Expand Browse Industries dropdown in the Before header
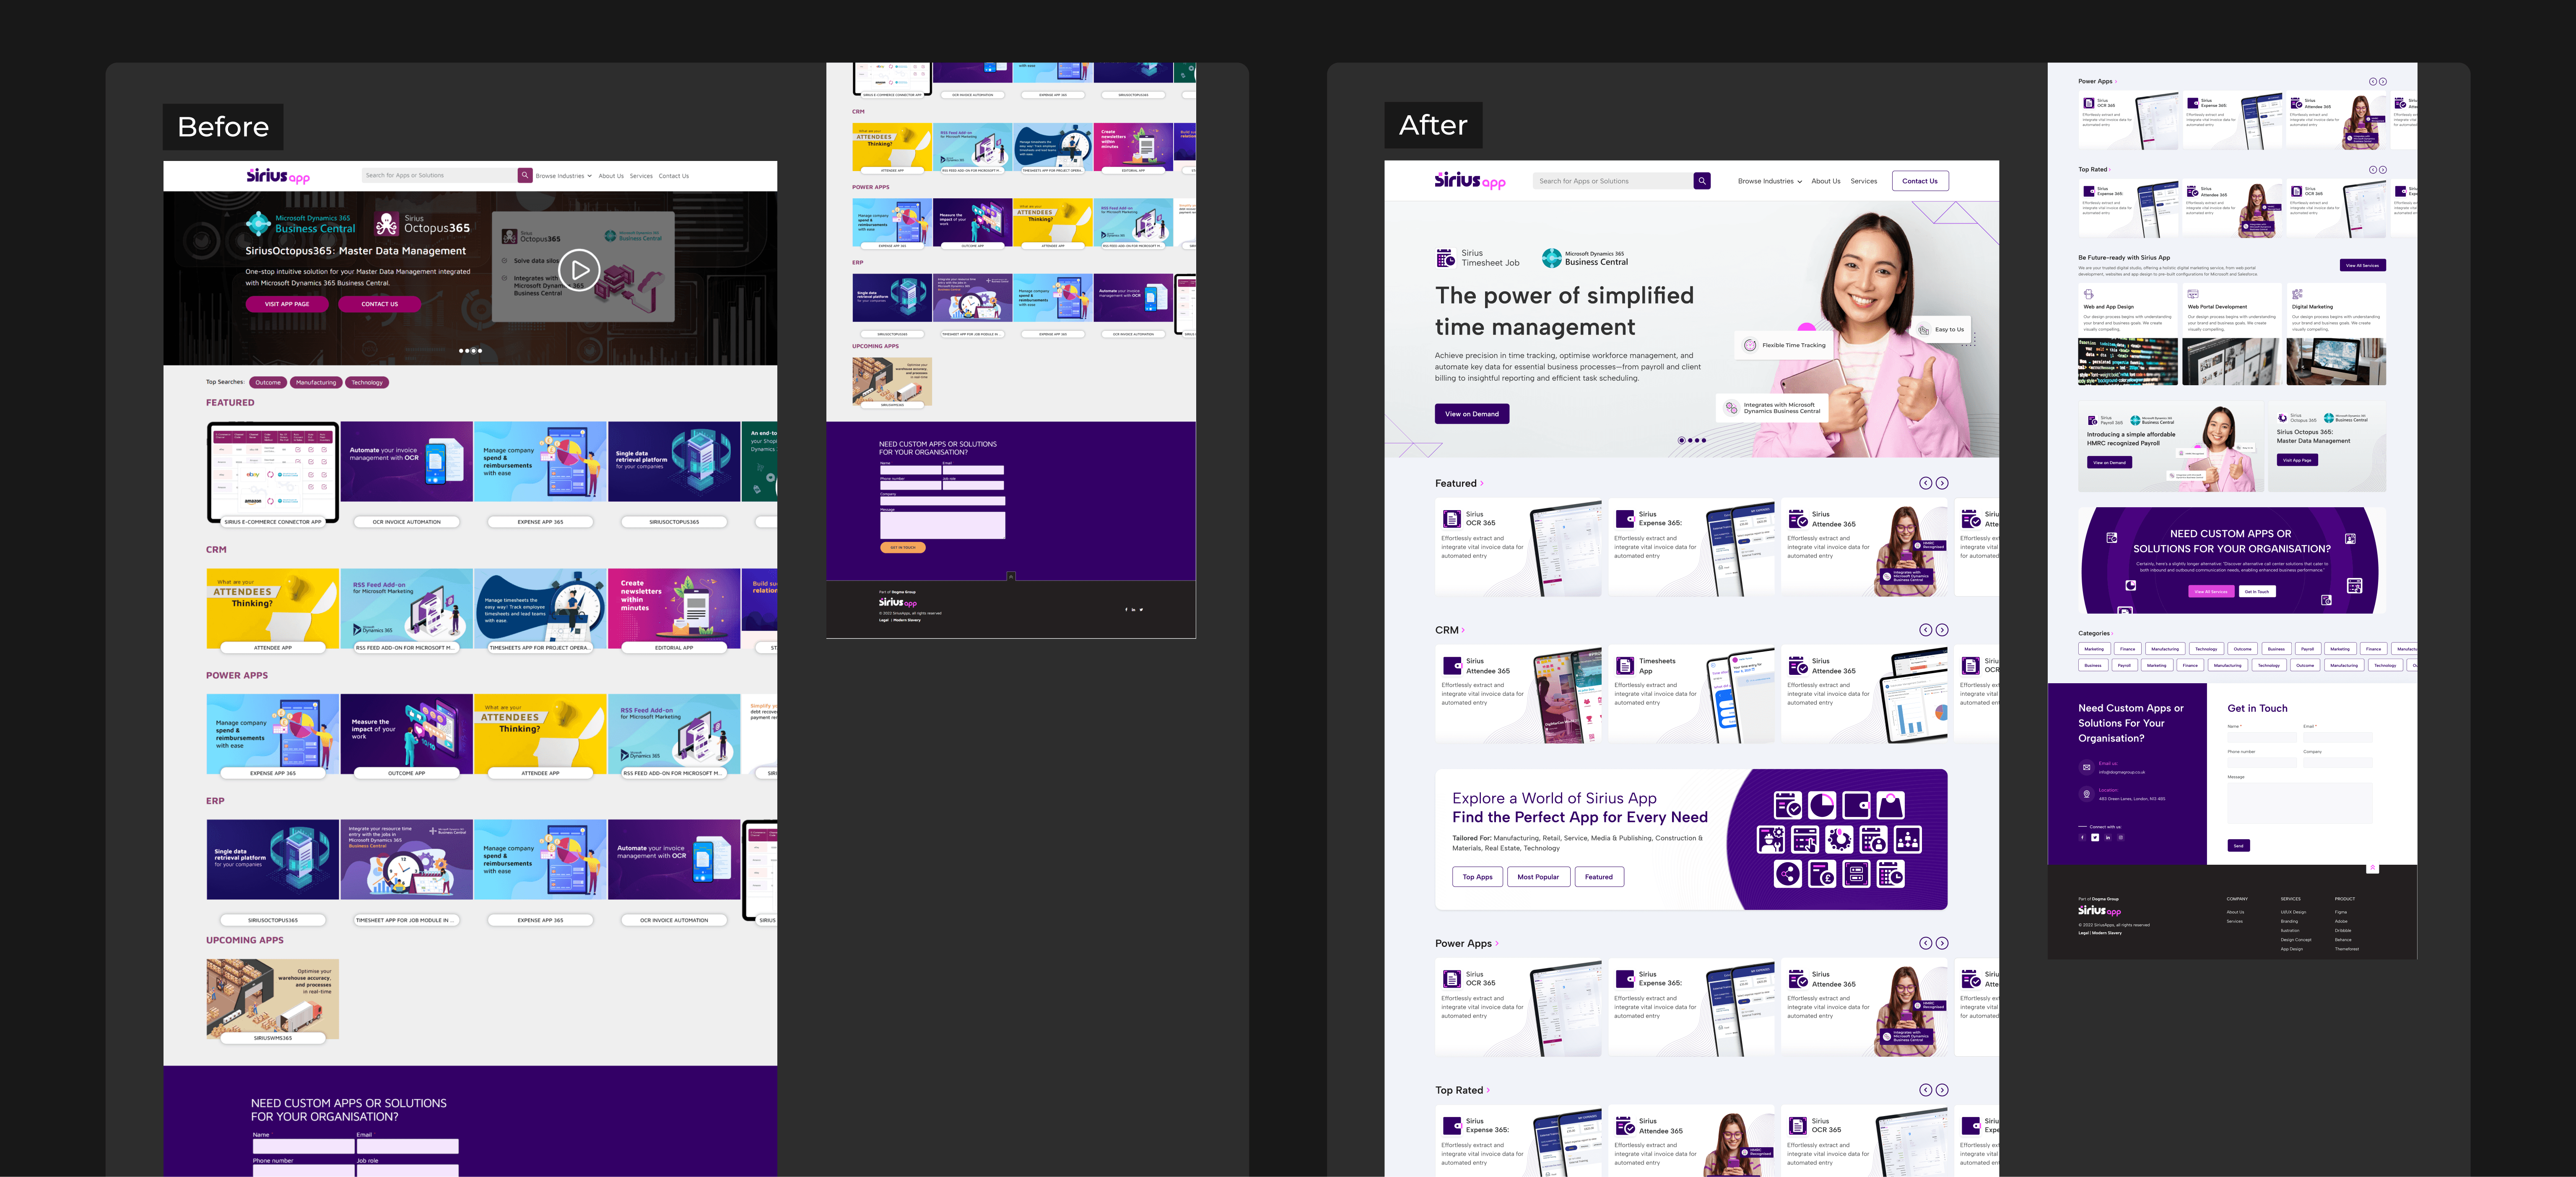The height and width of the screenshot is (1177, 2576). [x=563, y=176]
